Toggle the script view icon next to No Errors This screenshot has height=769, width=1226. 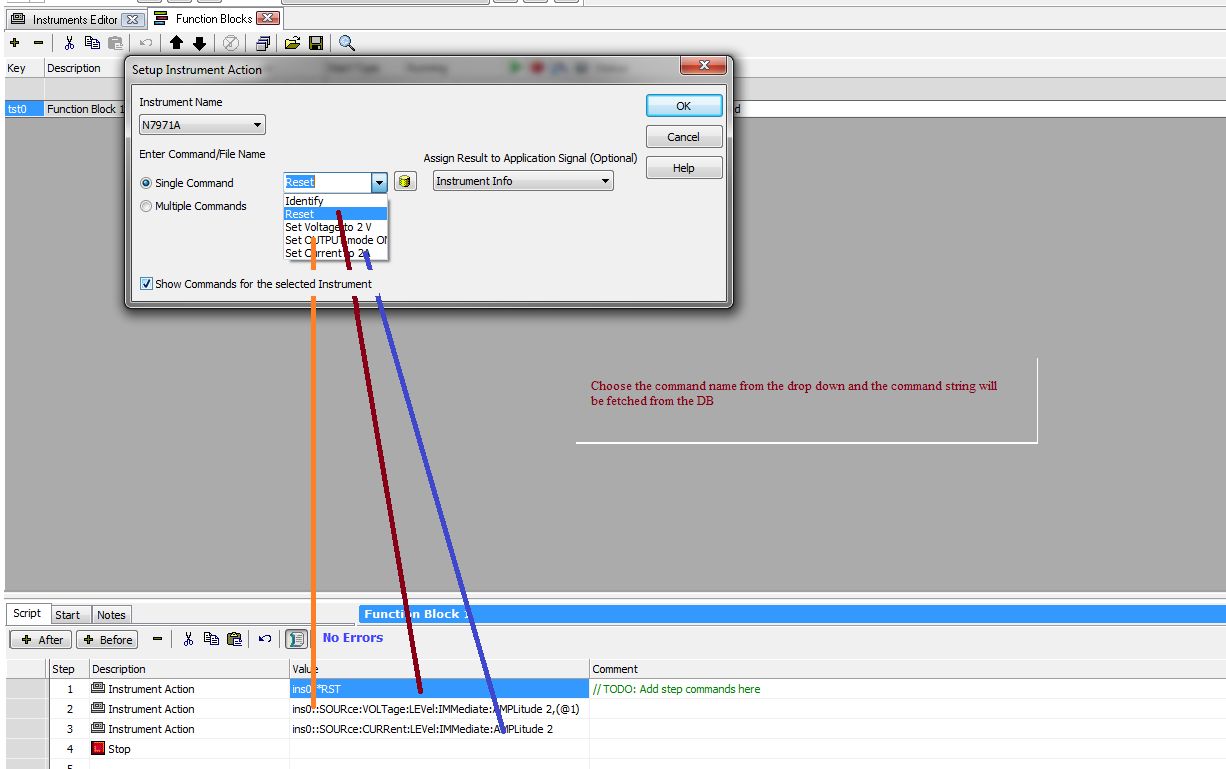tap(296, 639)
